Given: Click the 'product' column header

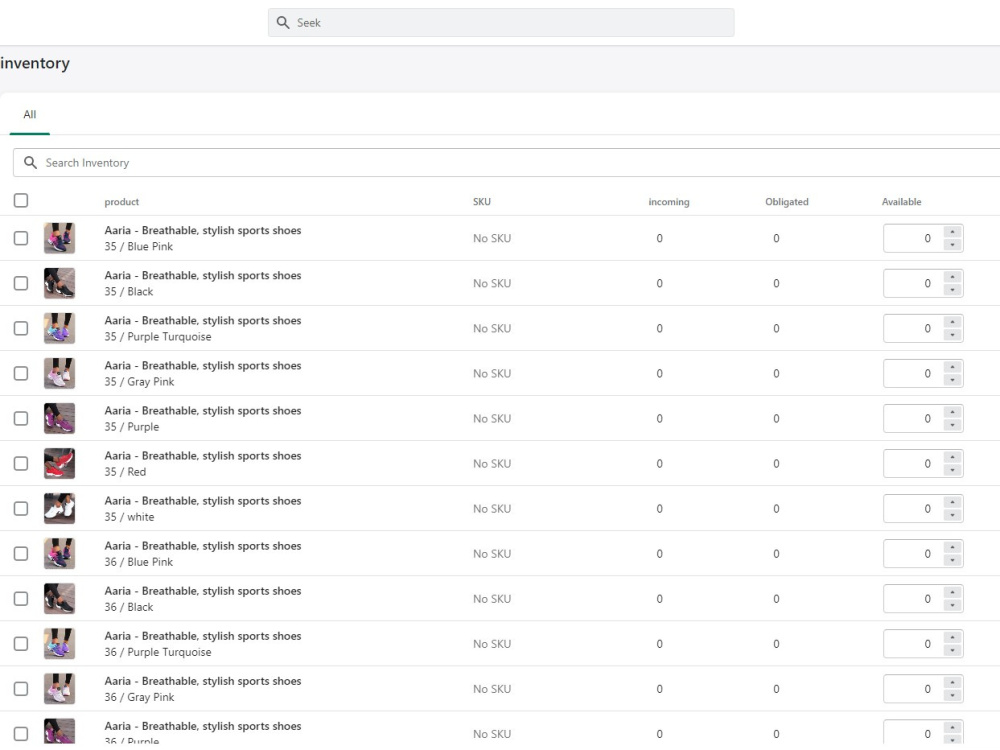Looking at the screenshot, I should click(x=122, y=202).
